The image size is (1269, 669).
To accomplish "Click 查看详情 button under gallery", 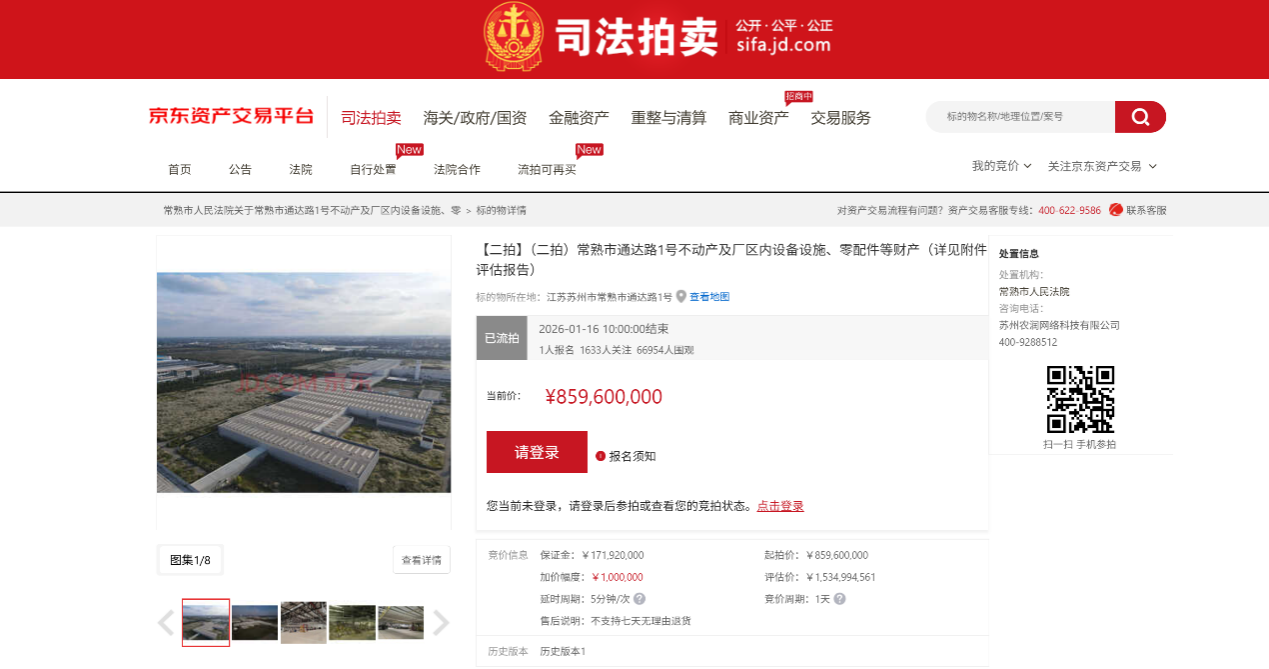I will click(x=421, y=560).
